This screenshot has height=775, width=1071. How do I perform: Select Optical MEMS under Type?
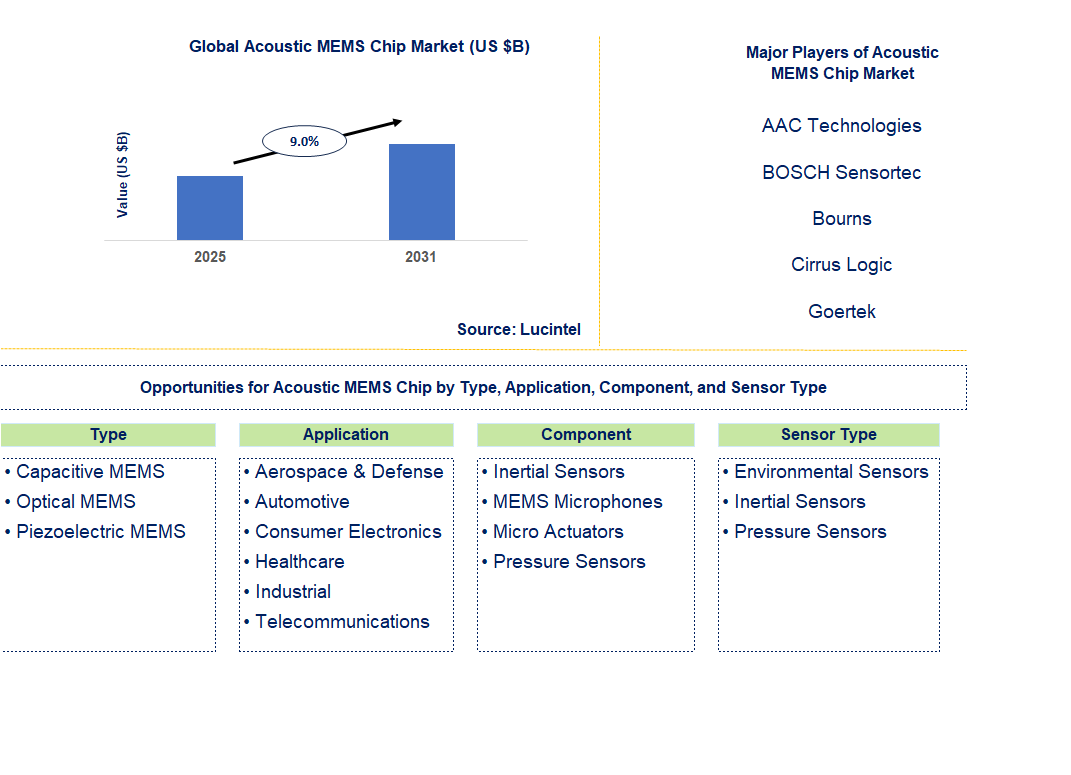click(76, 502)
